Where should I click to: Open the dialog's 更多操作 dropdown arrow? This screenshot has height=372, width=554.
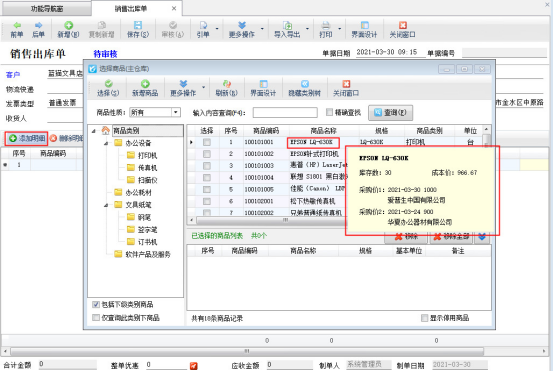[204, 87]
